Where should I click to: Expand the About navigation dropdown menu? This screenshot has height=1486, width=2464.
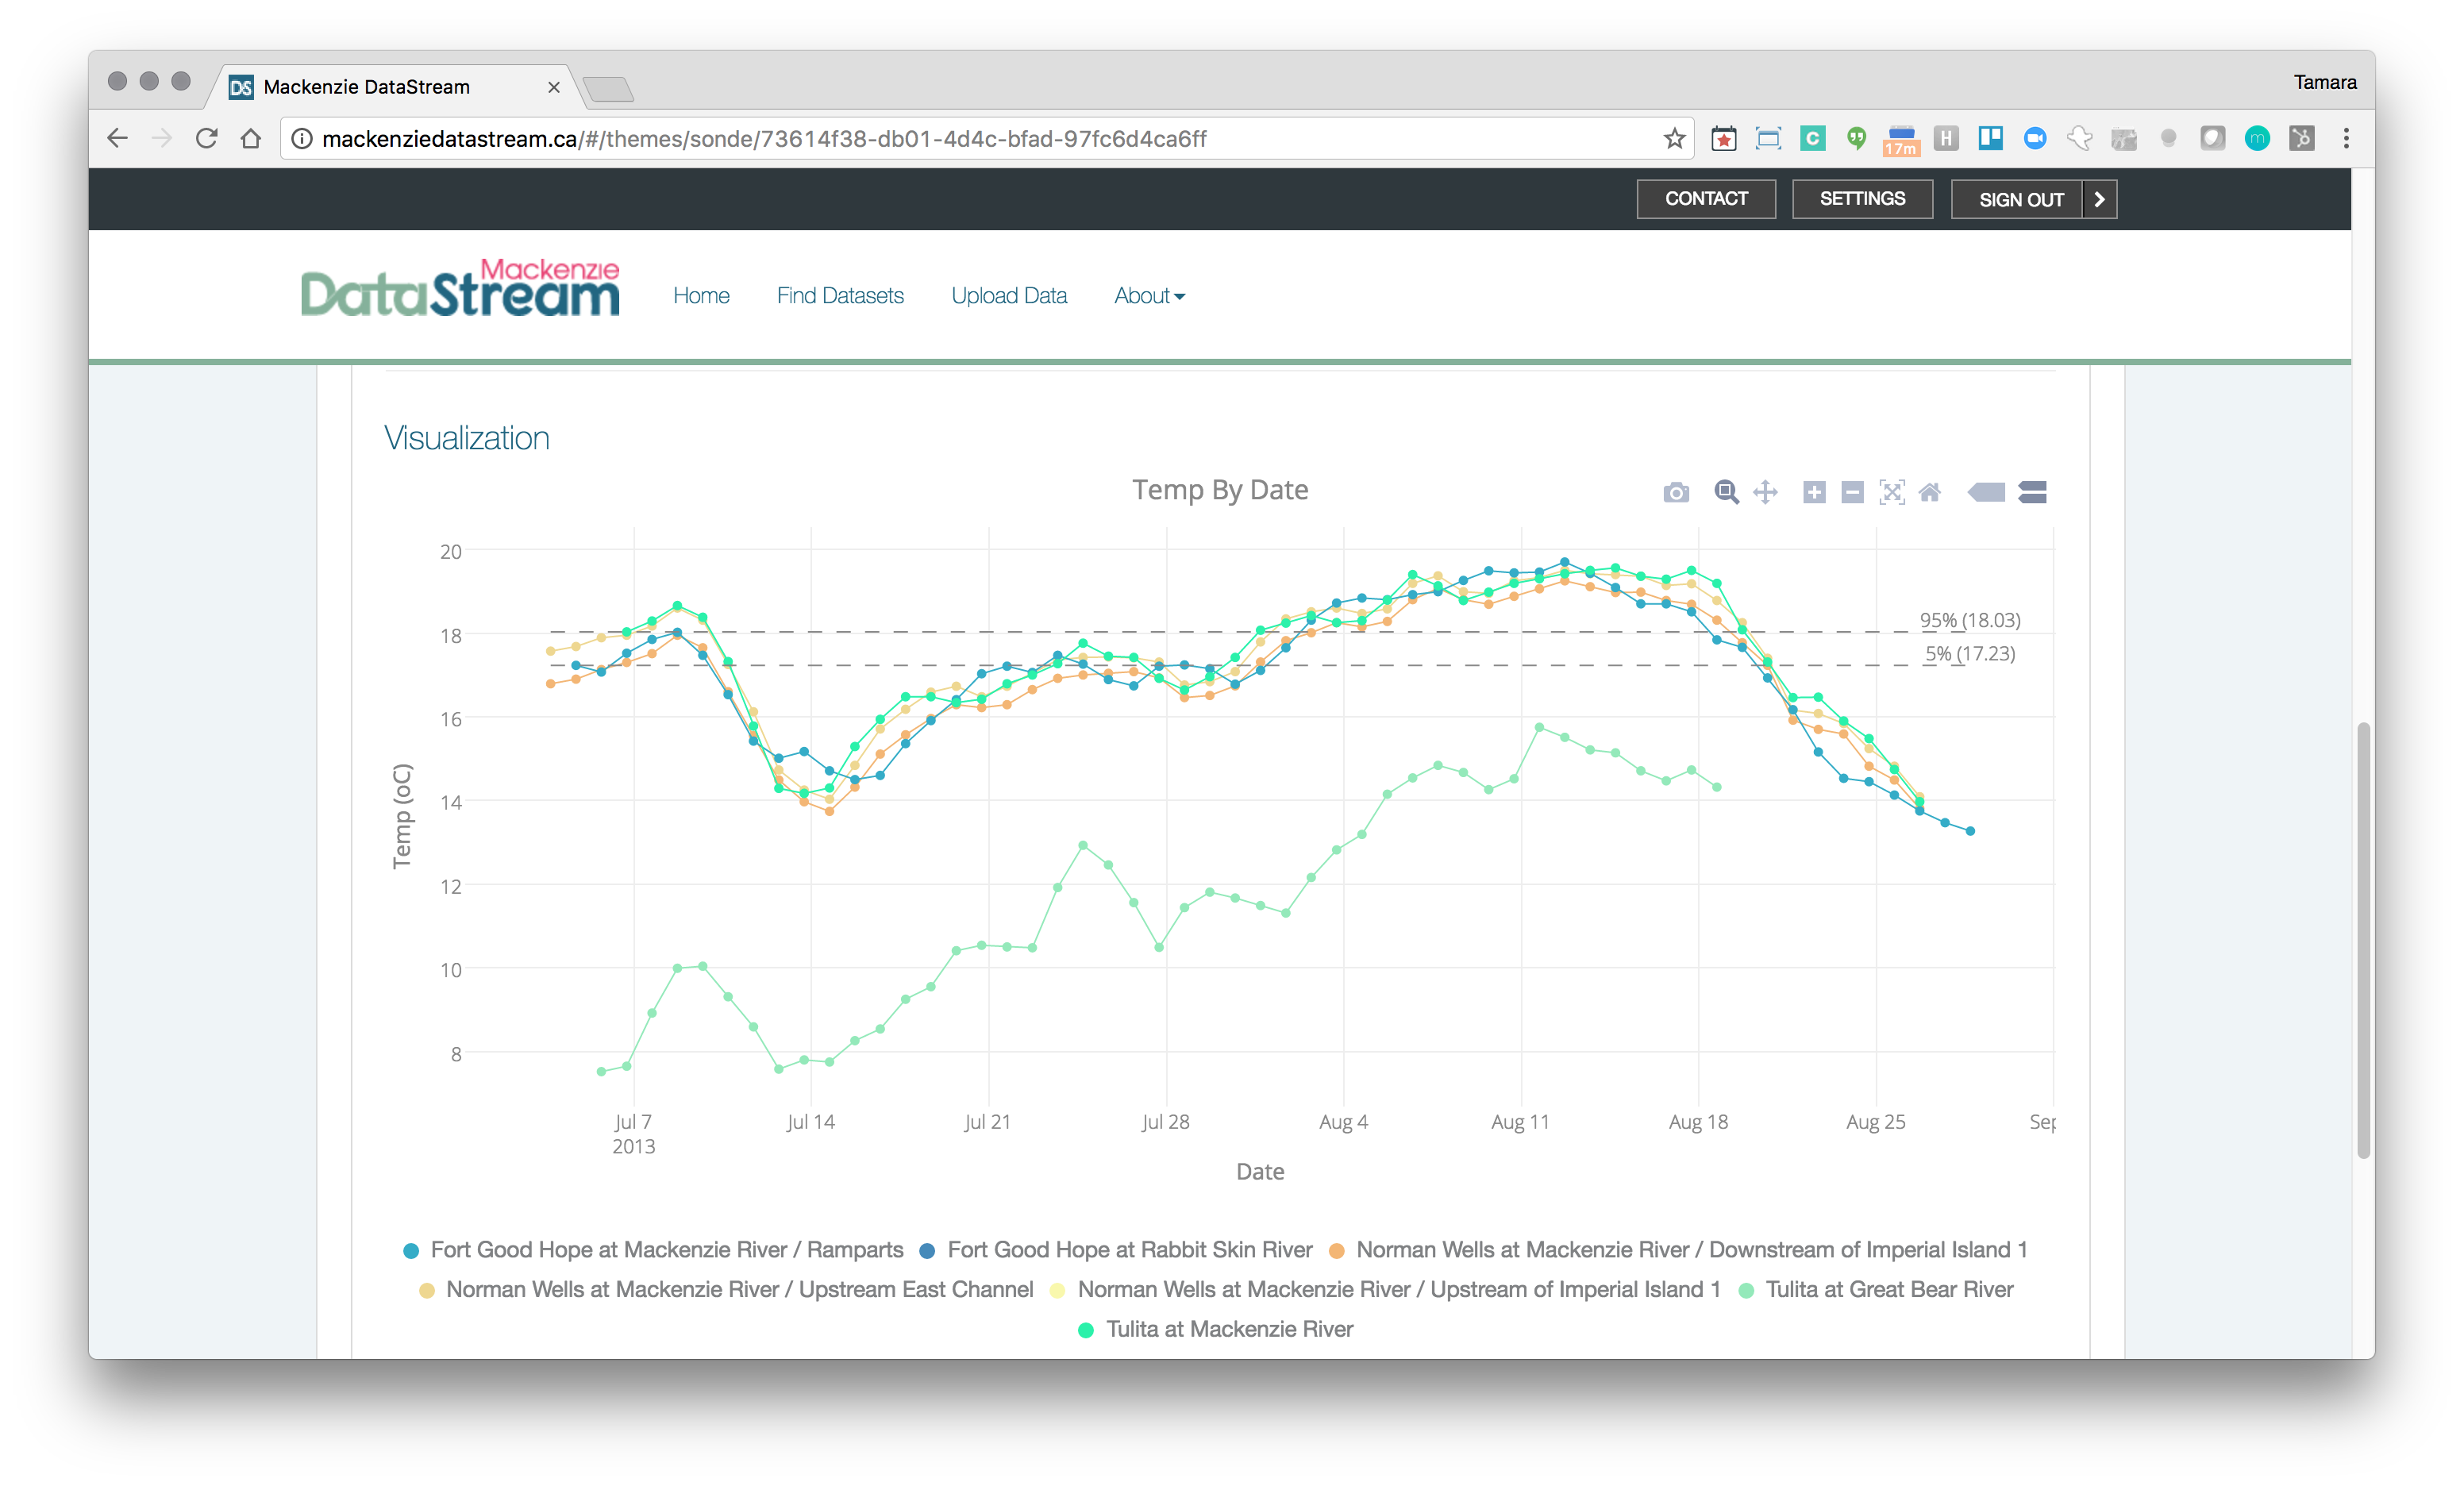pyautogui.click(x=1149, y=294)
